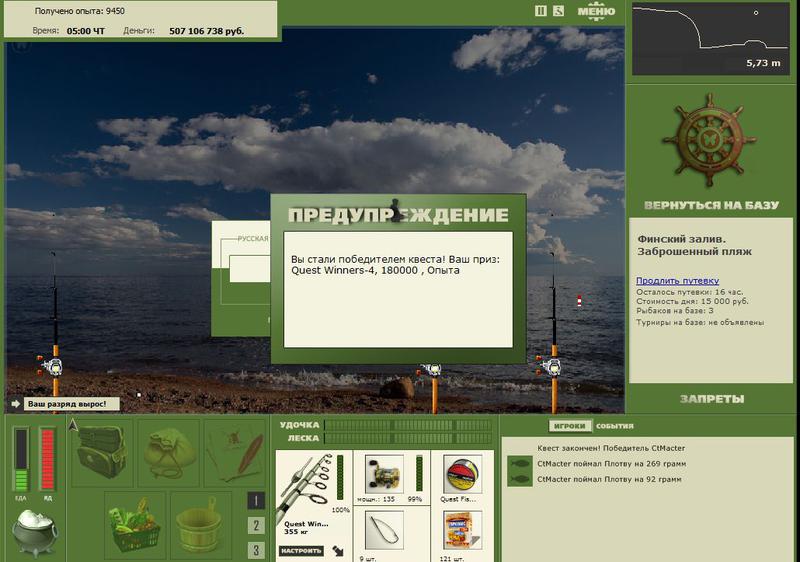Select tackle slot 2

tap(256, 525)
